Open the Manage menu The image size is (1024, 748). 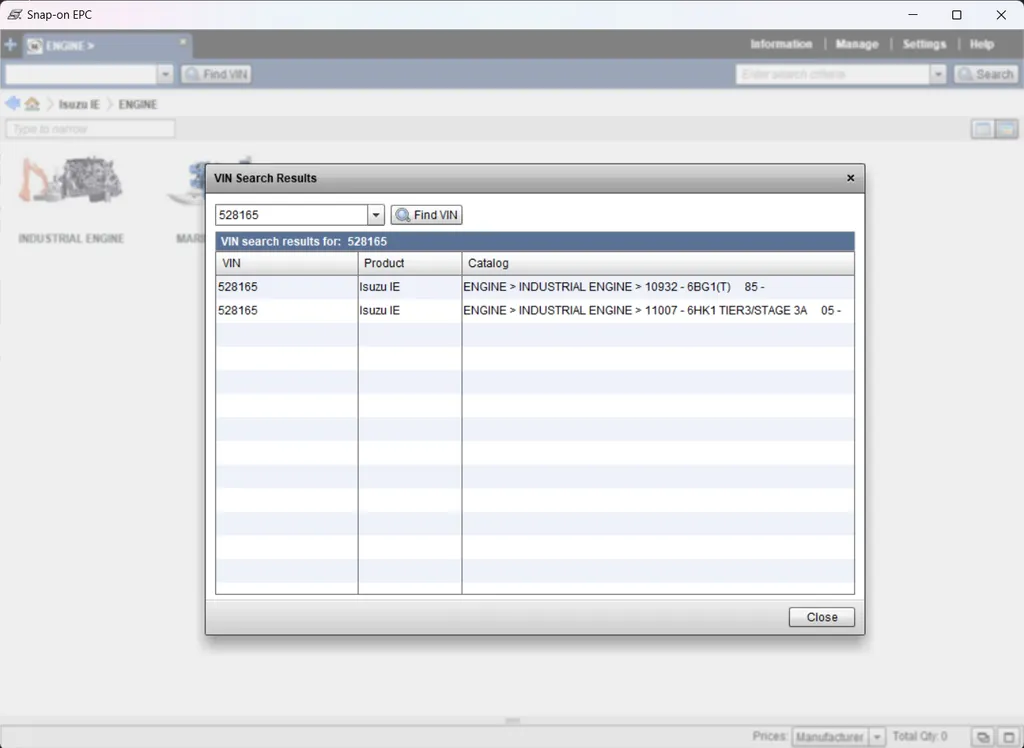pos(857,44)
